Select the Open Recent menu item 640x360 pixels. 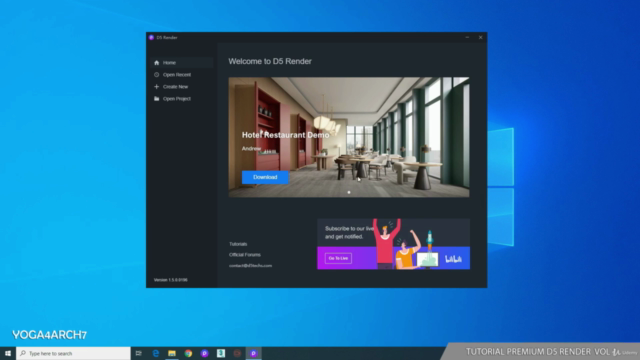[x=177, y=75]
